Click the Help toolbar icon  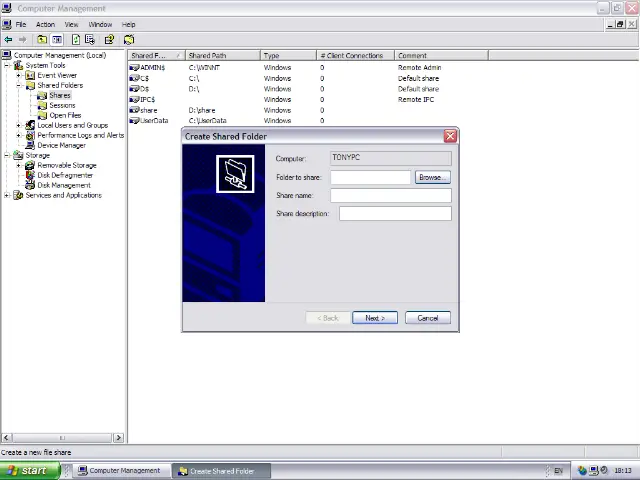pyautogui.click(x=109, y=40)
